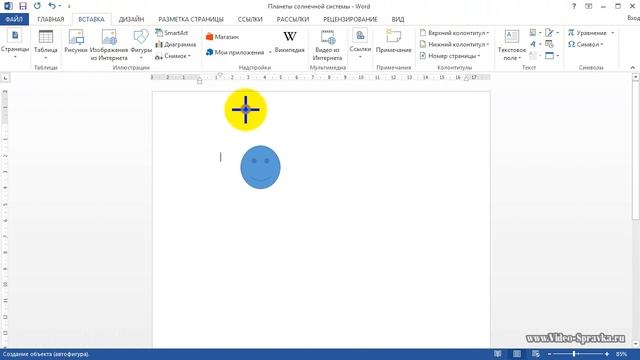Open the Уравнение dropdown arrow
This screenshot has height=360, width=640.
tap(612, 33)
